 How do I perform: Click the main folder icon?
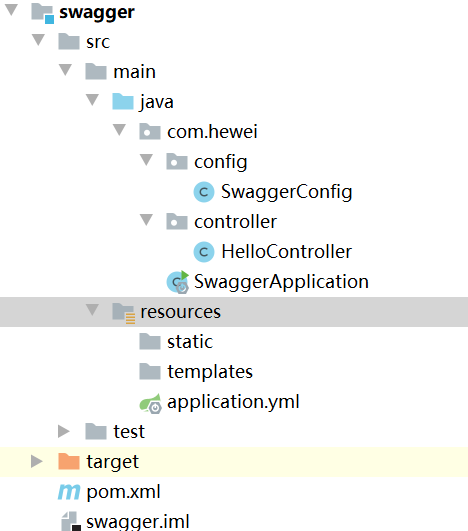point(96,71)
